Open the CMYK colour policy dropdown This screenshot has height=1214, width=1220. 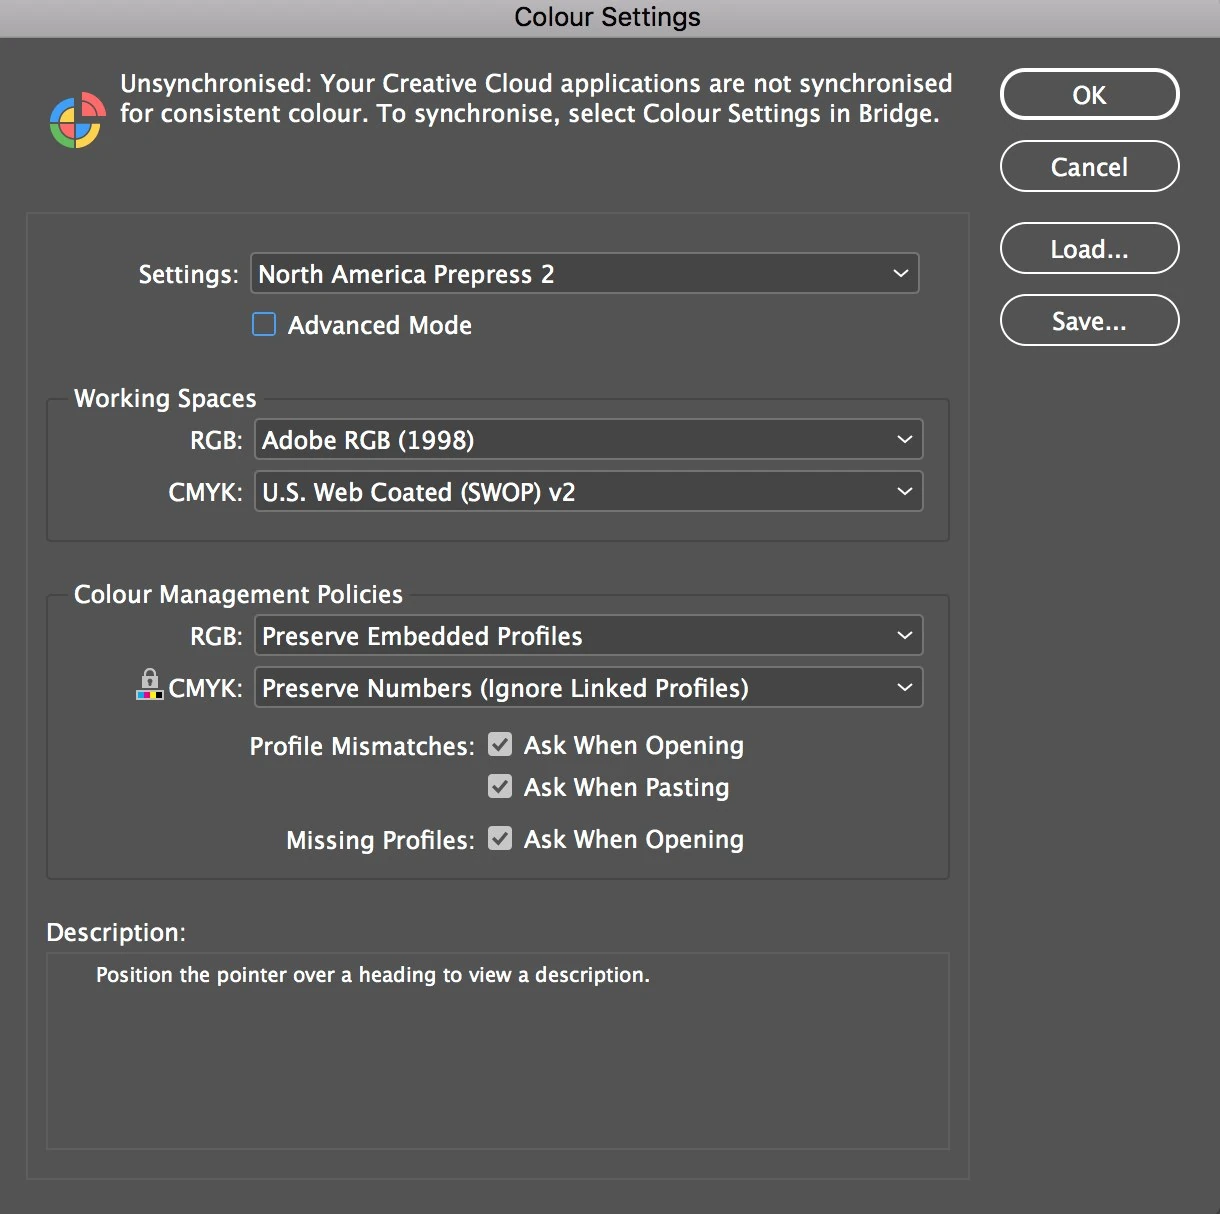point(588,688)
